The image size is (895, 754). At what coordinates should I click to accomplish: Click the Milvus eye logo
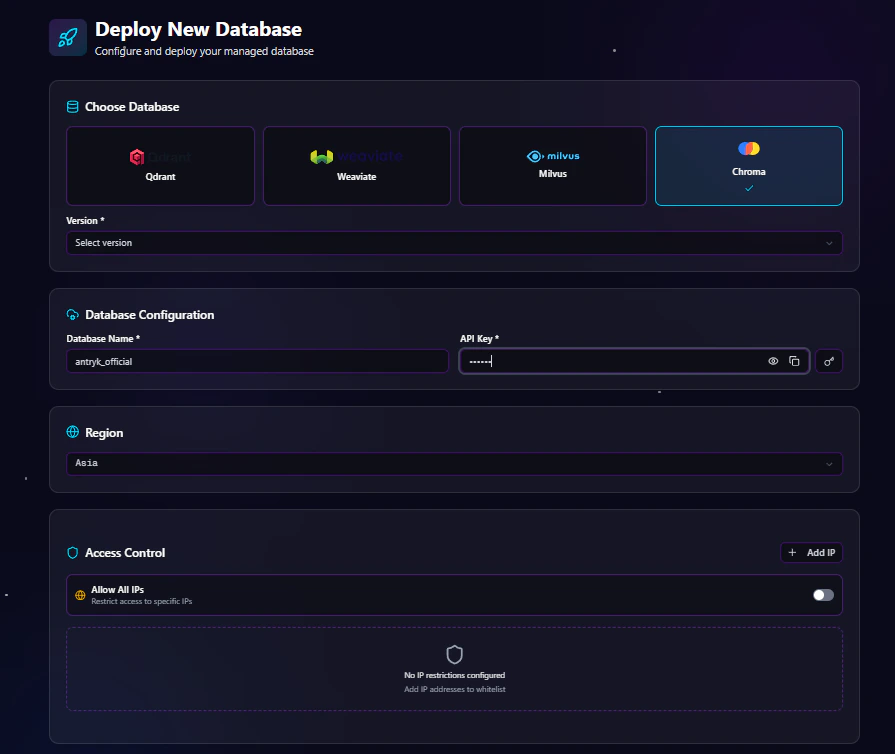pyautogui.click(x=534, y=156)
